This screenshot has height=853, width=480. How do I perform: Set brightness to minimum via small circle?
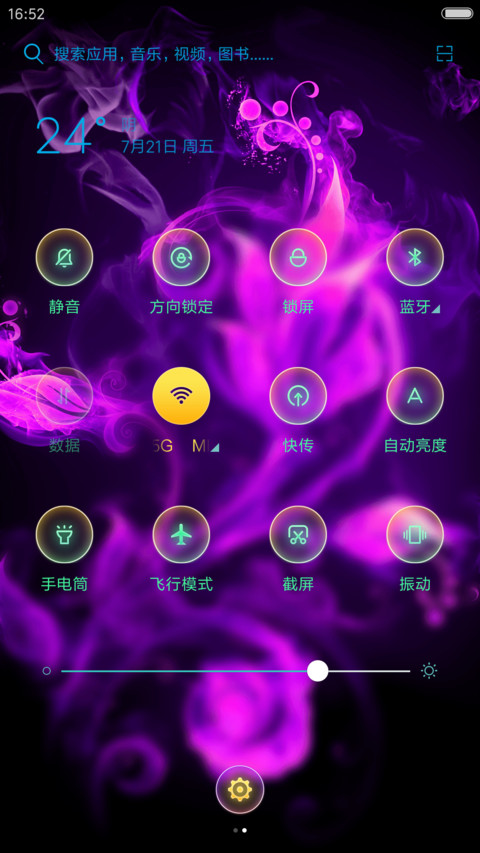pyautogui.click(x=47, y=671)
